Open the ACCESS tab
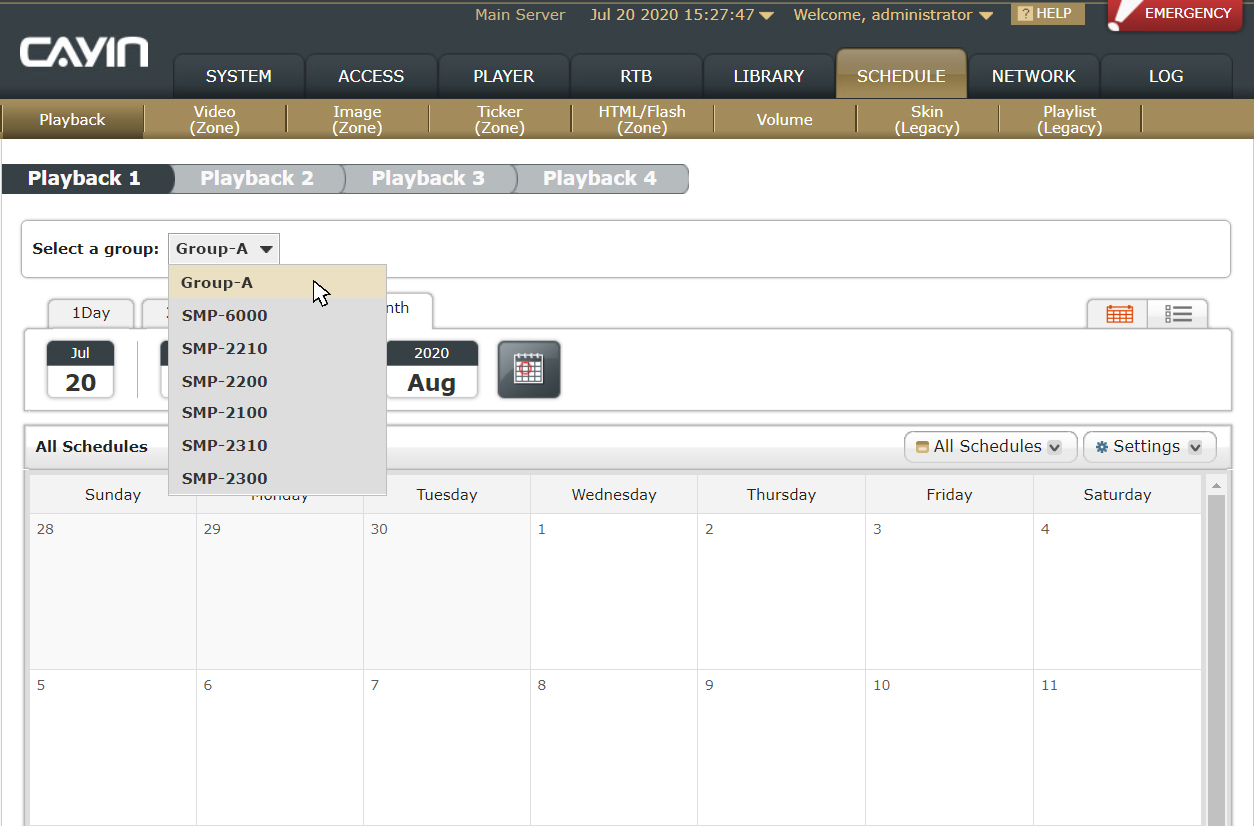 [x=371, y=76]
